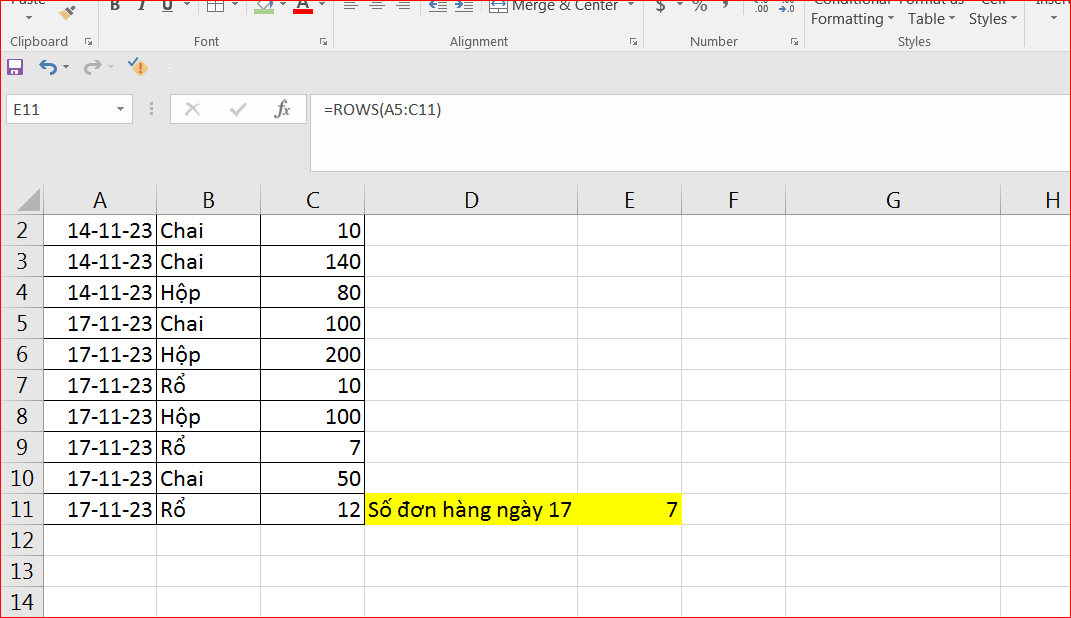Image resolution: width=1071 pixels, height=618 pixels.
Task: Apply the green Fill Color swatch
Action: click(x=264, y=7)
